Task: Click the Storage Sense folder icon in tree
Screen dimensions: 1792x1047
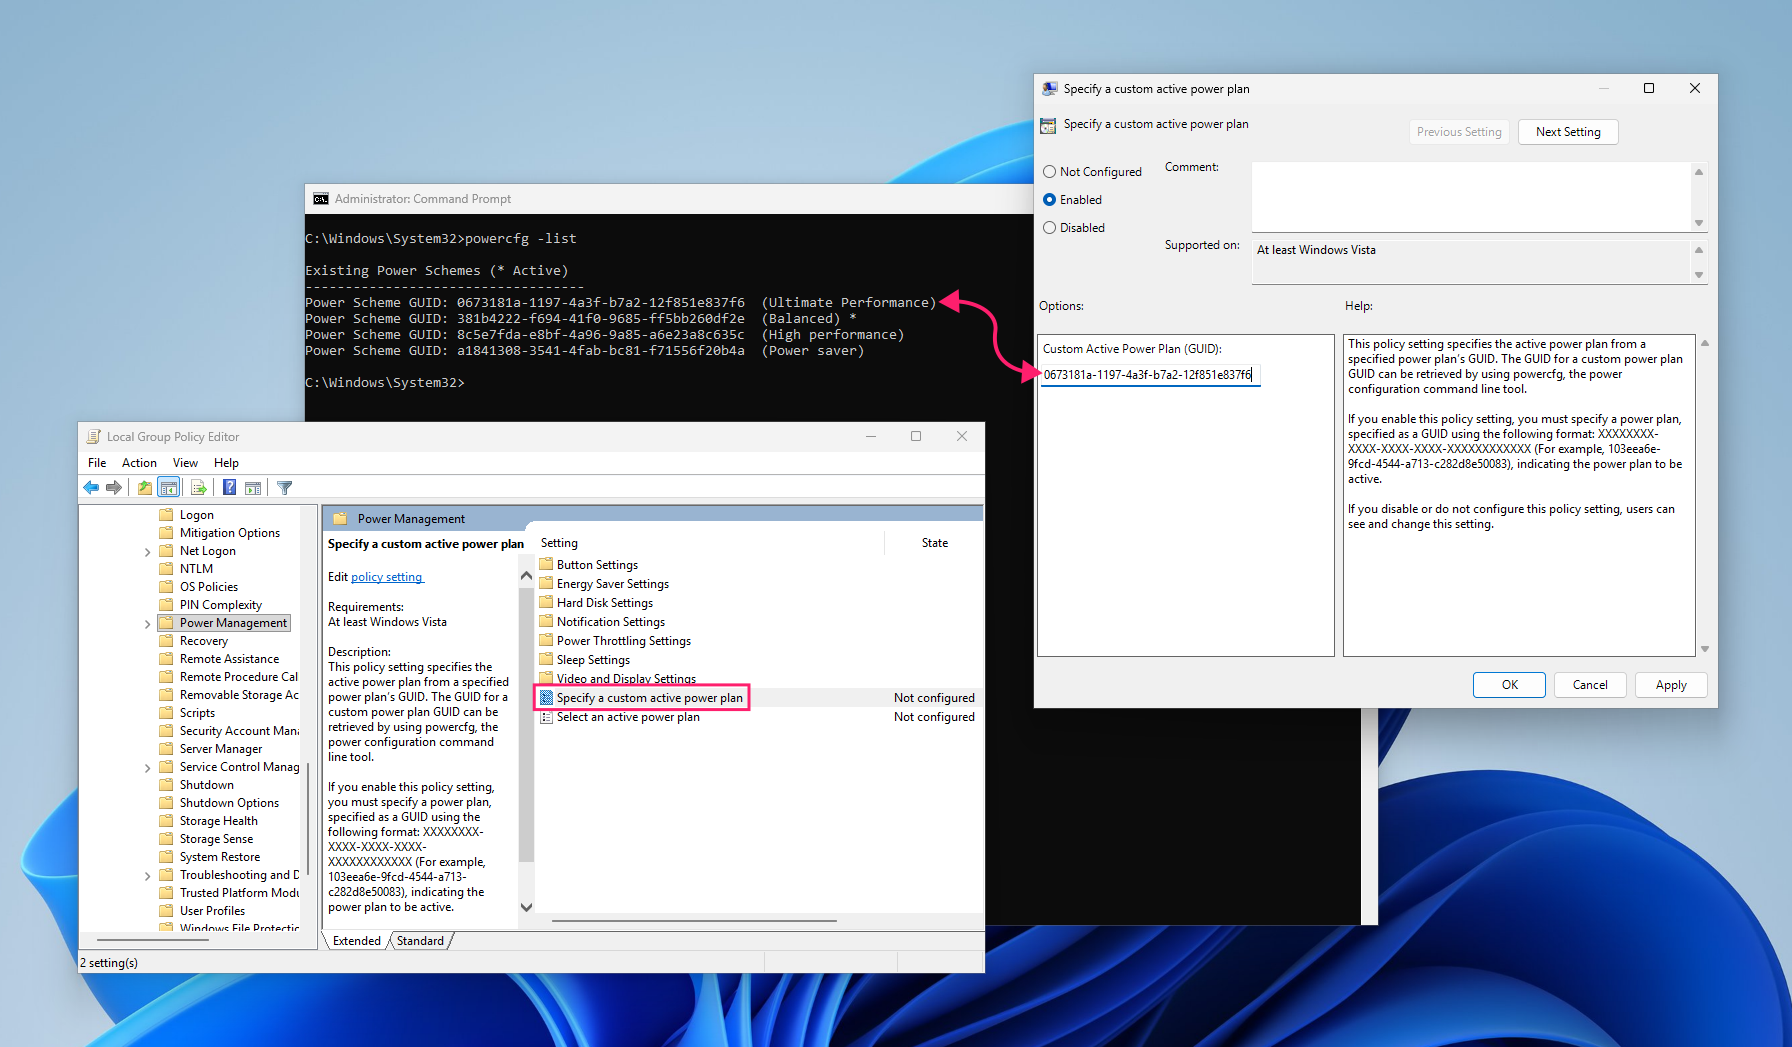Action: [x=167, y=839]
